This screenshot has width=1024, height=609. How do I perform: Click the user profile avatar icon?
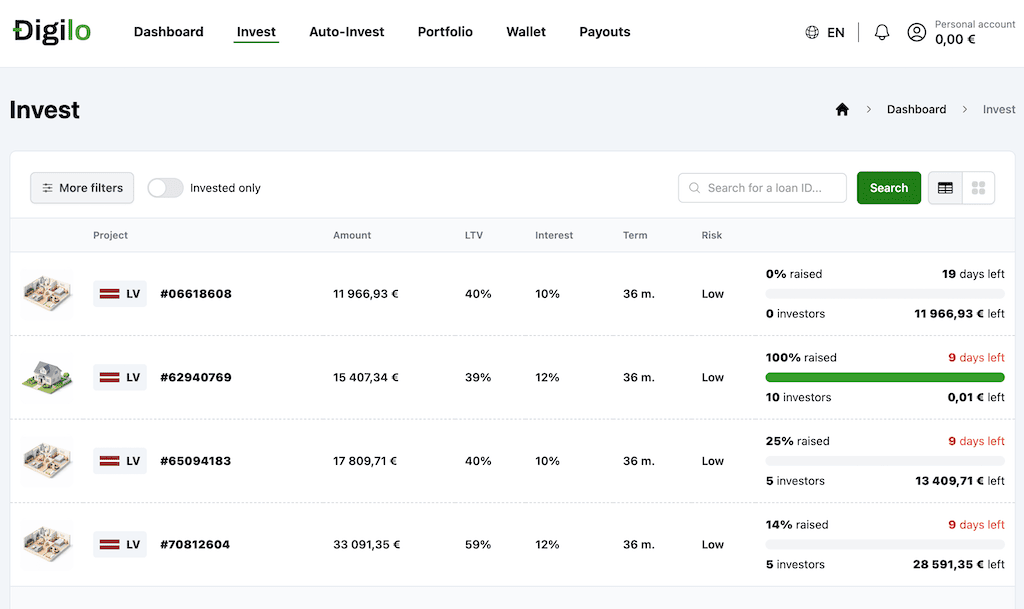point(916,32)
